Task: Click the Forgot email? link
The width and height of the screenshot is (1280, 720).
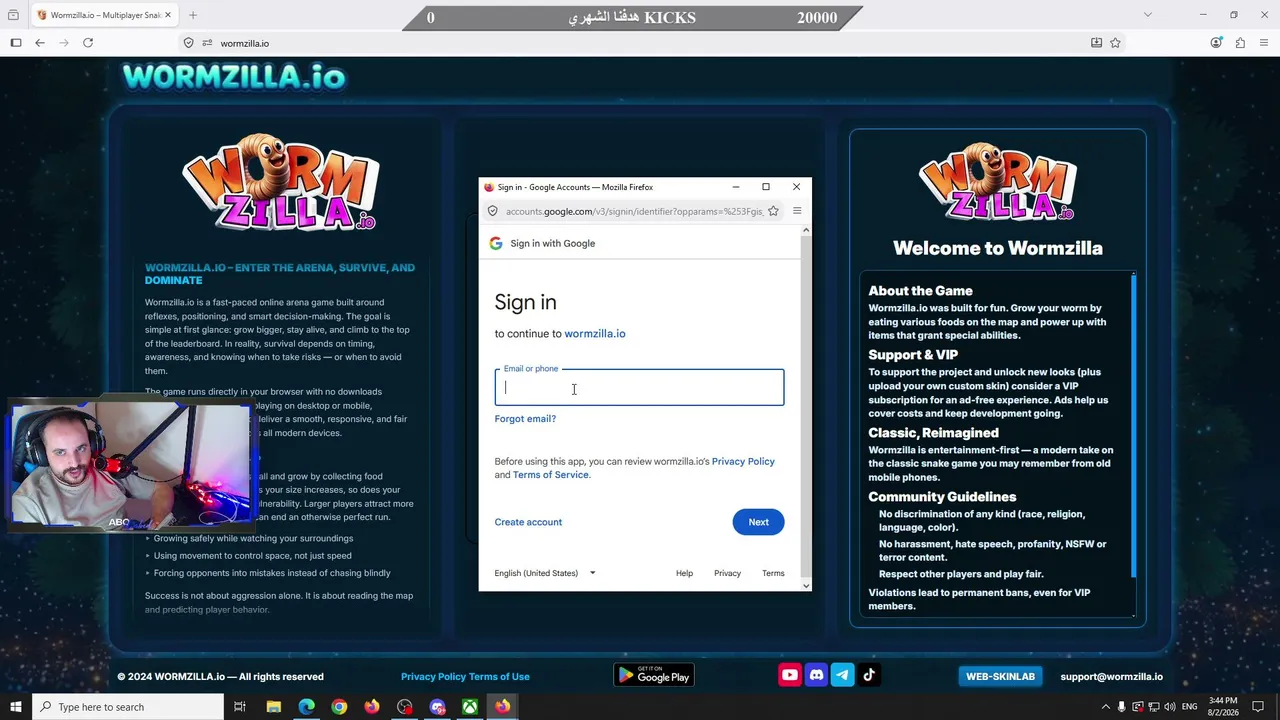Action: pyautogui.click(x=525, y=419)
